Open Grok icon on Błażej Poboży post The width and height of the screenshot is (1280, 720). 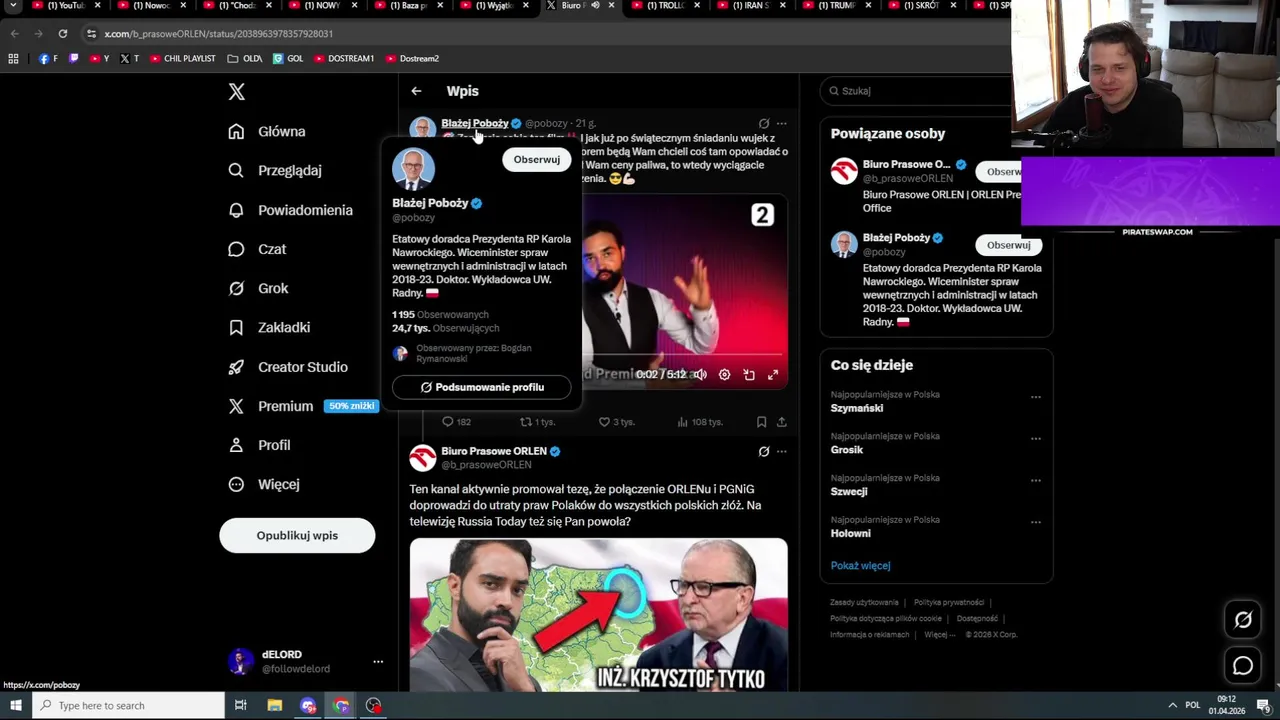tap(764, 123)
